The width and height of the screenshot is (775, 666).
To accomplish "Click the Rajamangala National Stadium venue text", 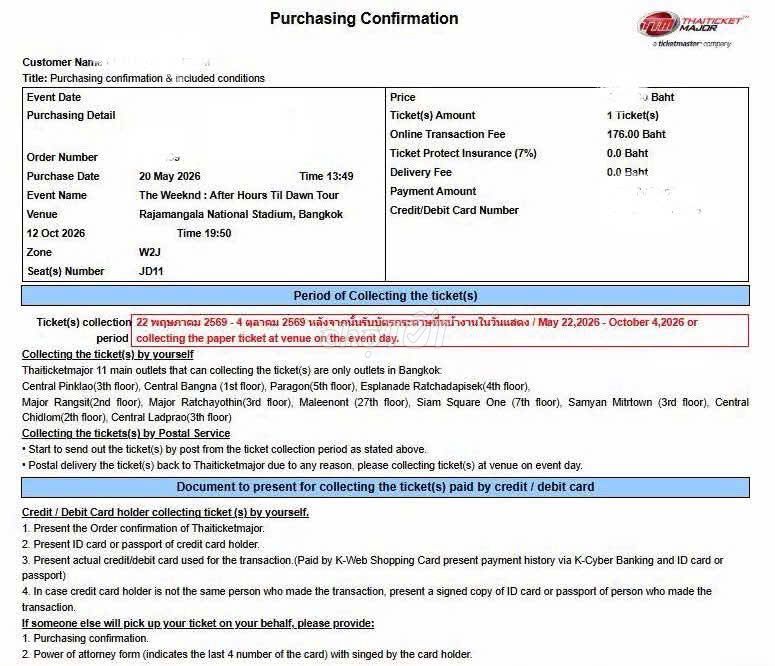I will (241, 214).
